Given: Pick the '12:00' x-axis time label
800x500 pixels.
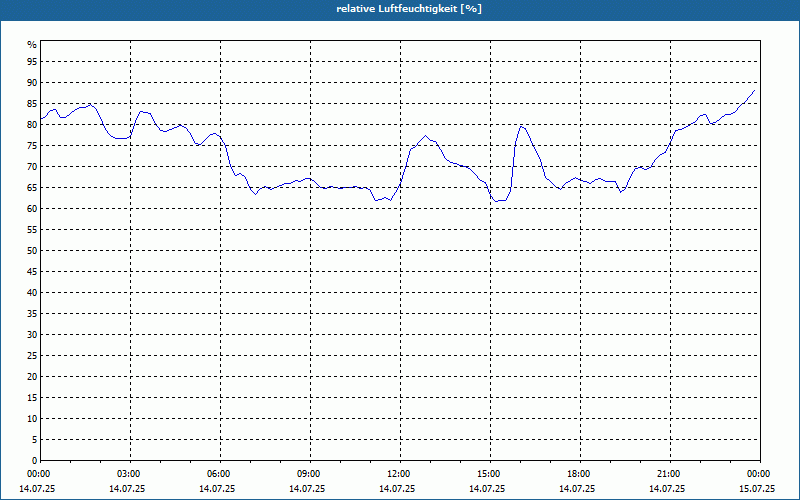Looking at the screenshot, I should click(400, 474).
